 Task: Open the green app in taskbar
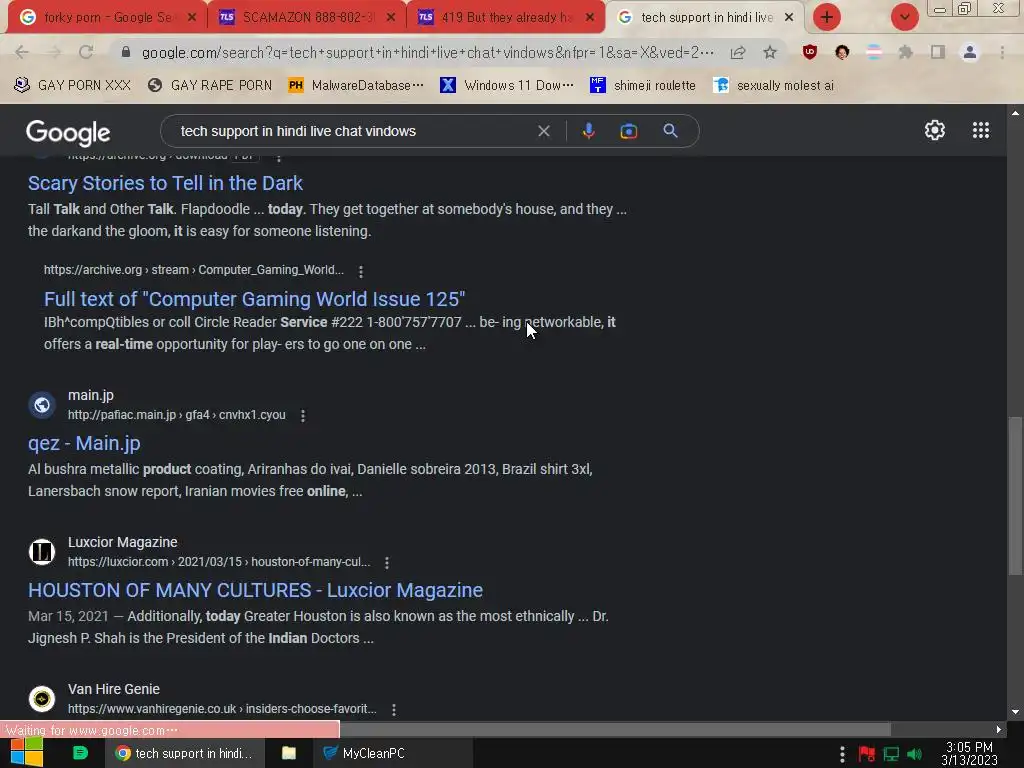[x=80, y=753]
